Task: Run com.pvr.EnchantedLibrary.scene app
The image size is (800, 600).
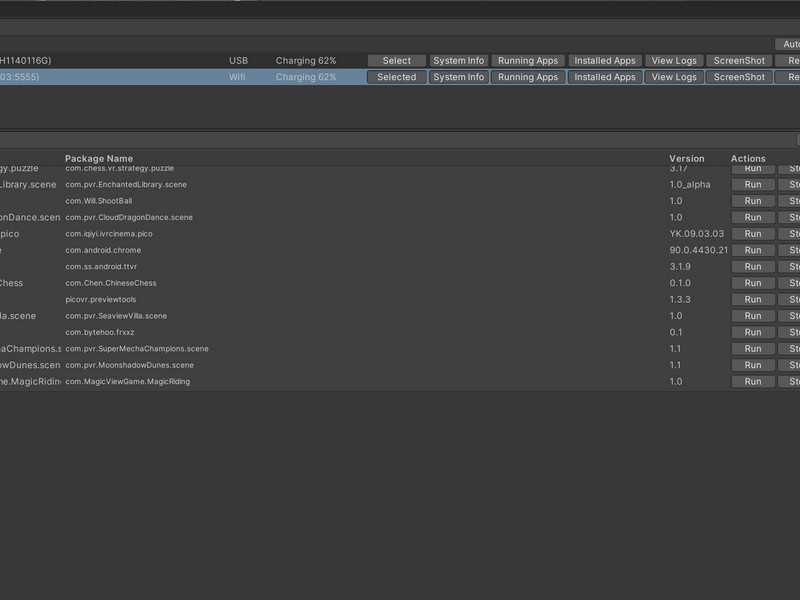Action: pos(753,185)
